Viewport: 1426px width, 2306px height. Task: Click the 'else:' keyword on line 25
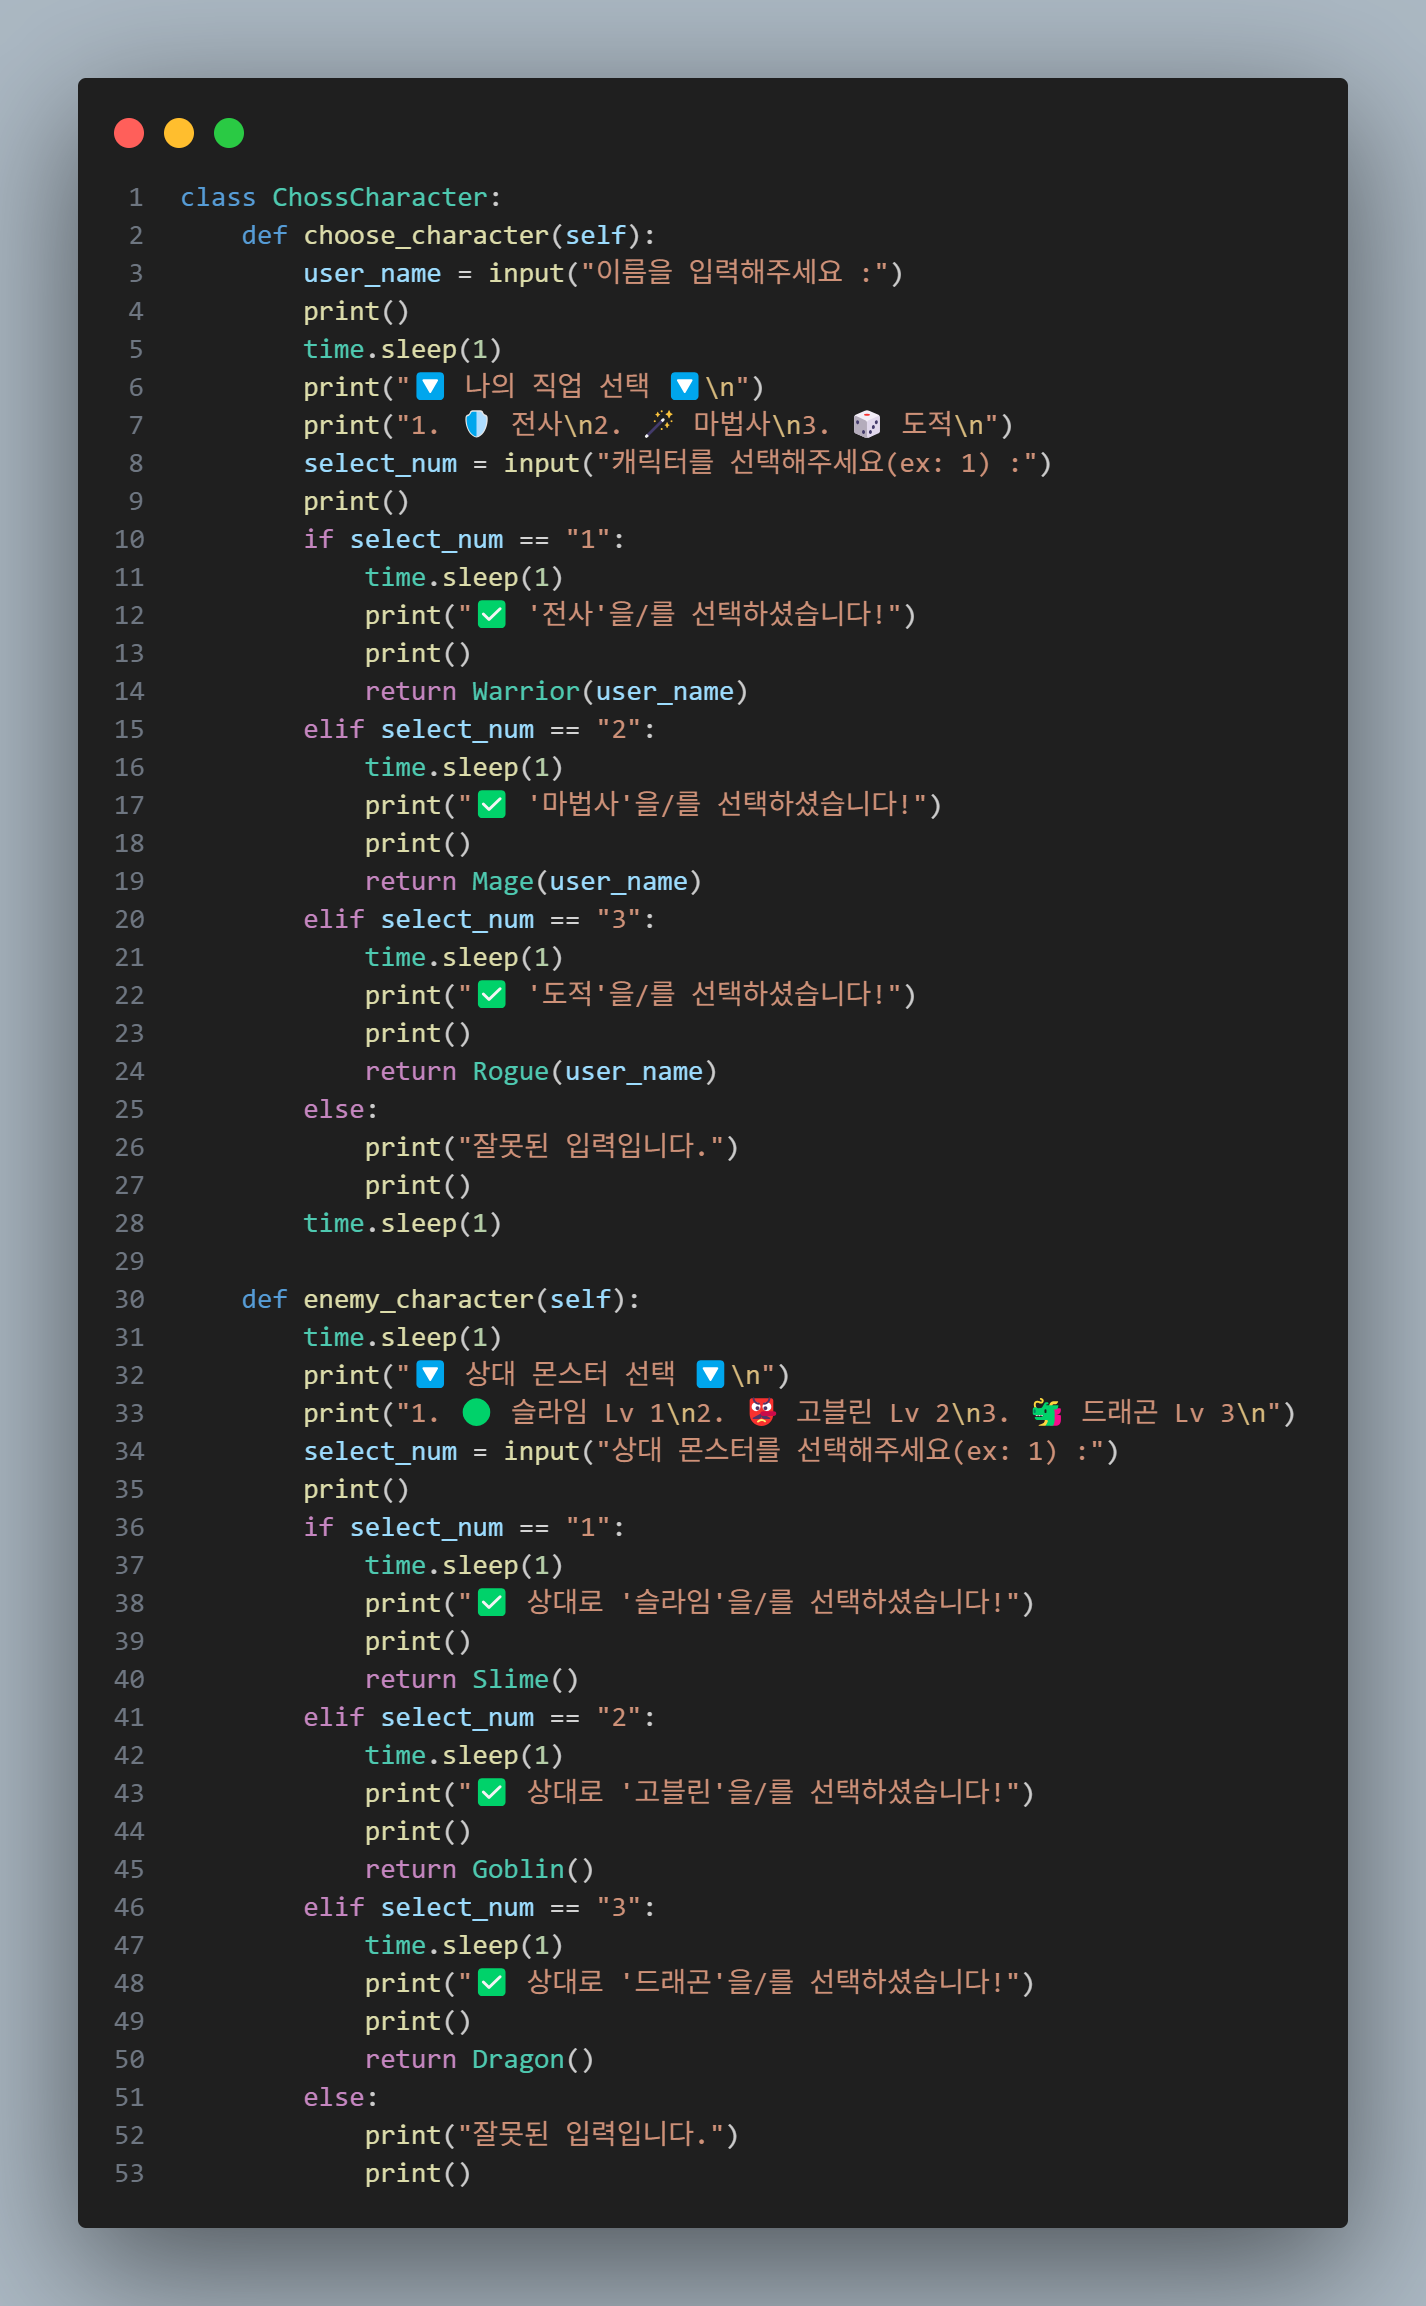pyautogui.click(x=341, y=1109)
